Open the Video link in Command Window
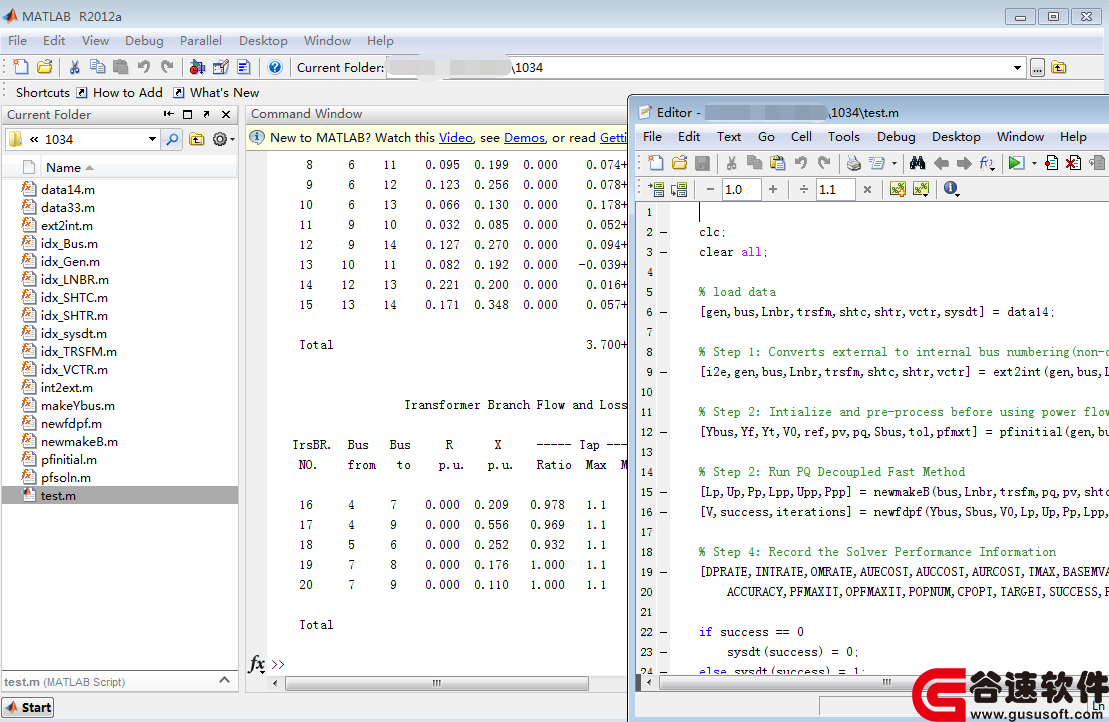This screenshot has height=722, width=1109. (455, 138)
